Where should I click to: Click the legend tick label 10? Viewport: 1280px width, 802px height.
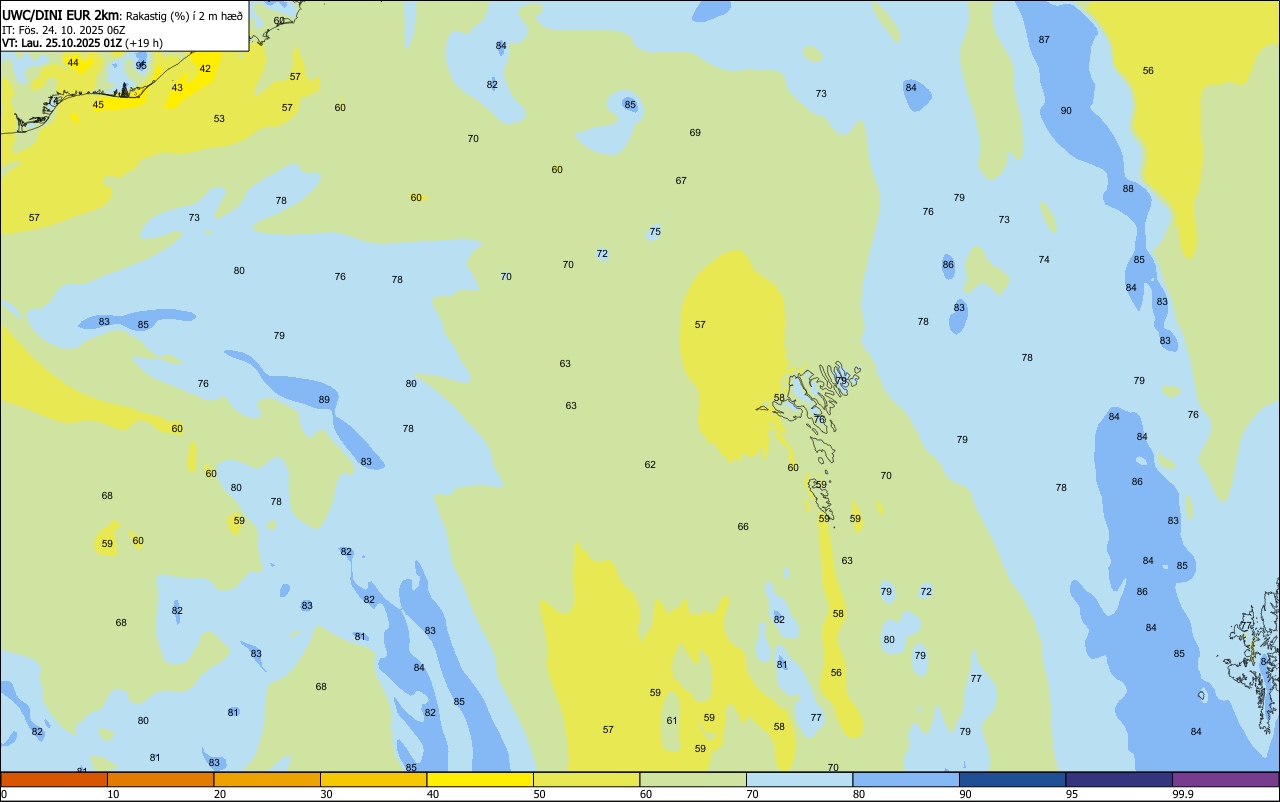(114, 794)
